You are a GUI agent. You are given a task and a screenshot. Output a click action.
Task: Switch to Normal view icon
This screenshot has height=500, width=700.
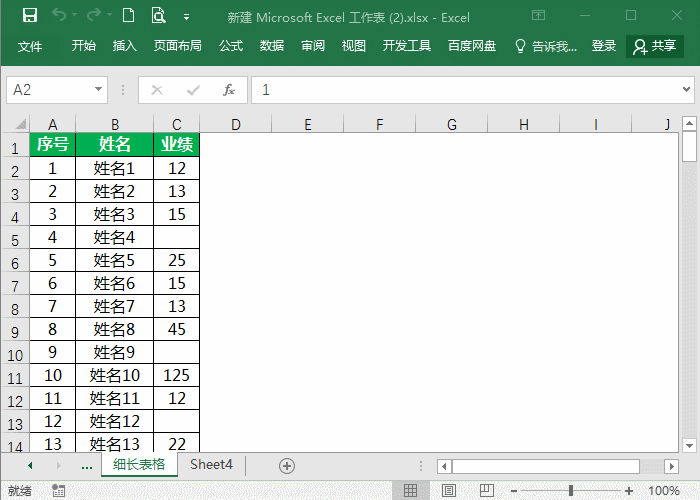coord(410,491)
